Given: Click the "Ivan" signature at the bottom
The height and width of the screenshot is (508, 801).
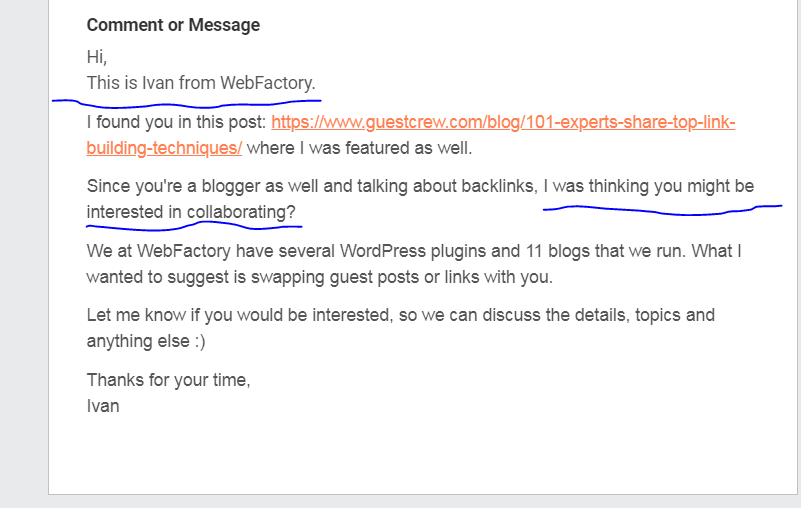Looking at the screenshot, I should (x=103, y=406).
